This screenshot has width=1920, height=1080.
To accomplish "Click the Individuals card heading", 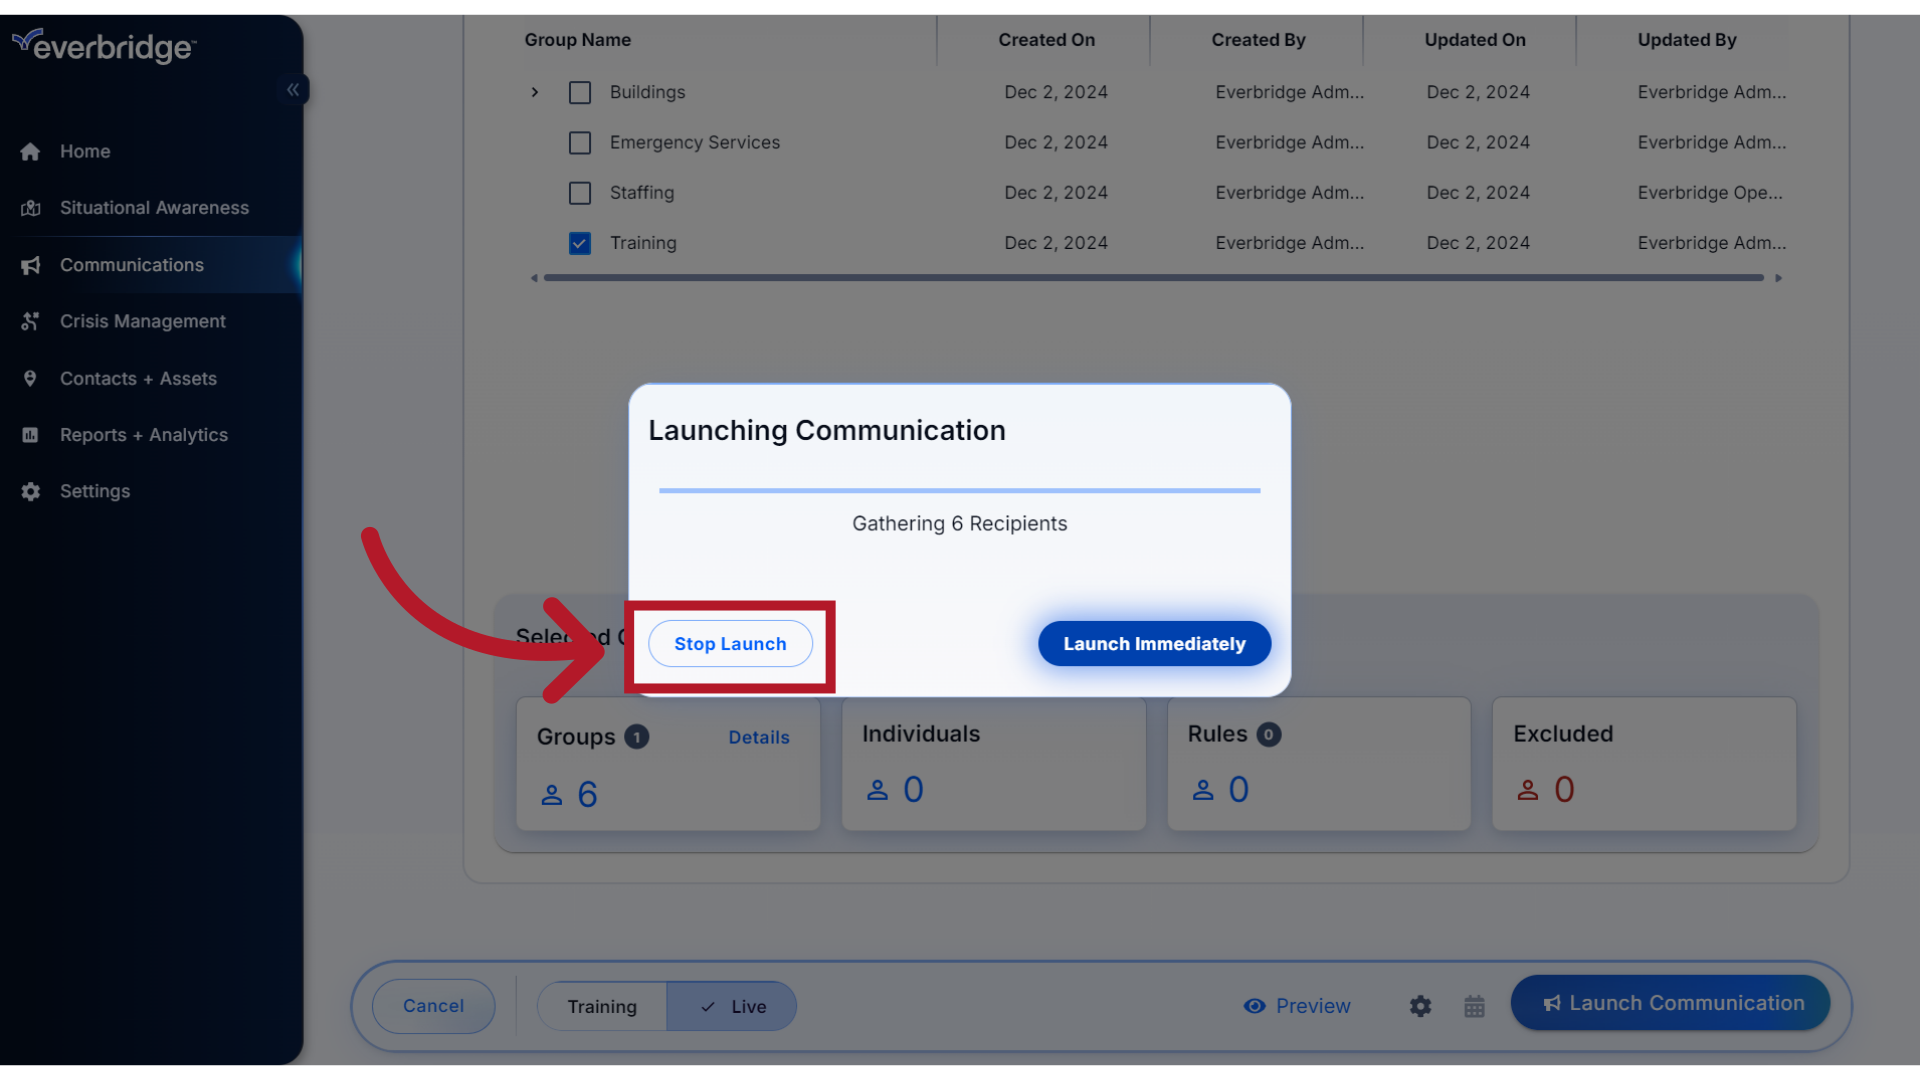I will (x=921, y=734).
